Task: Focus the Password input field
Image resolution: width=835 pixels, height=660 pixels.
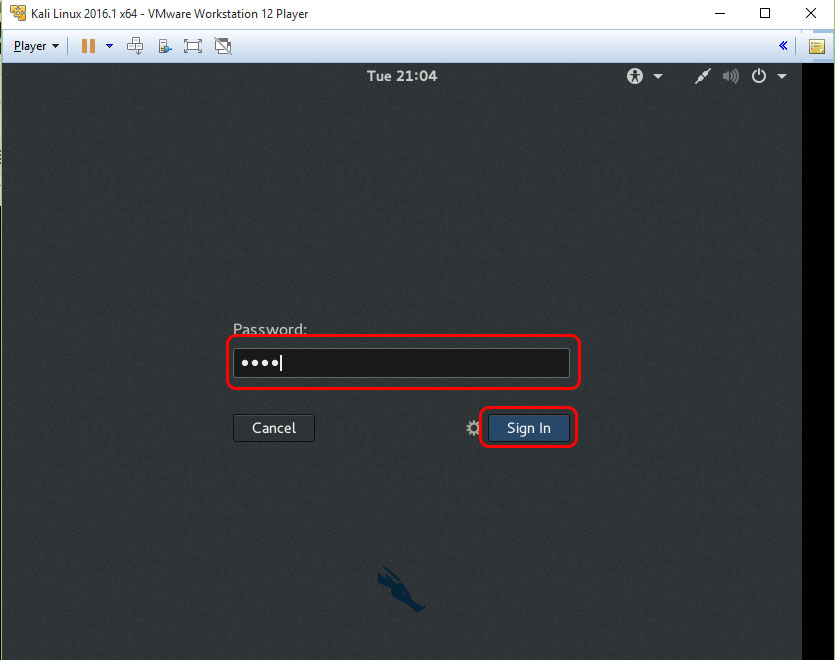Action: (402, 363)
